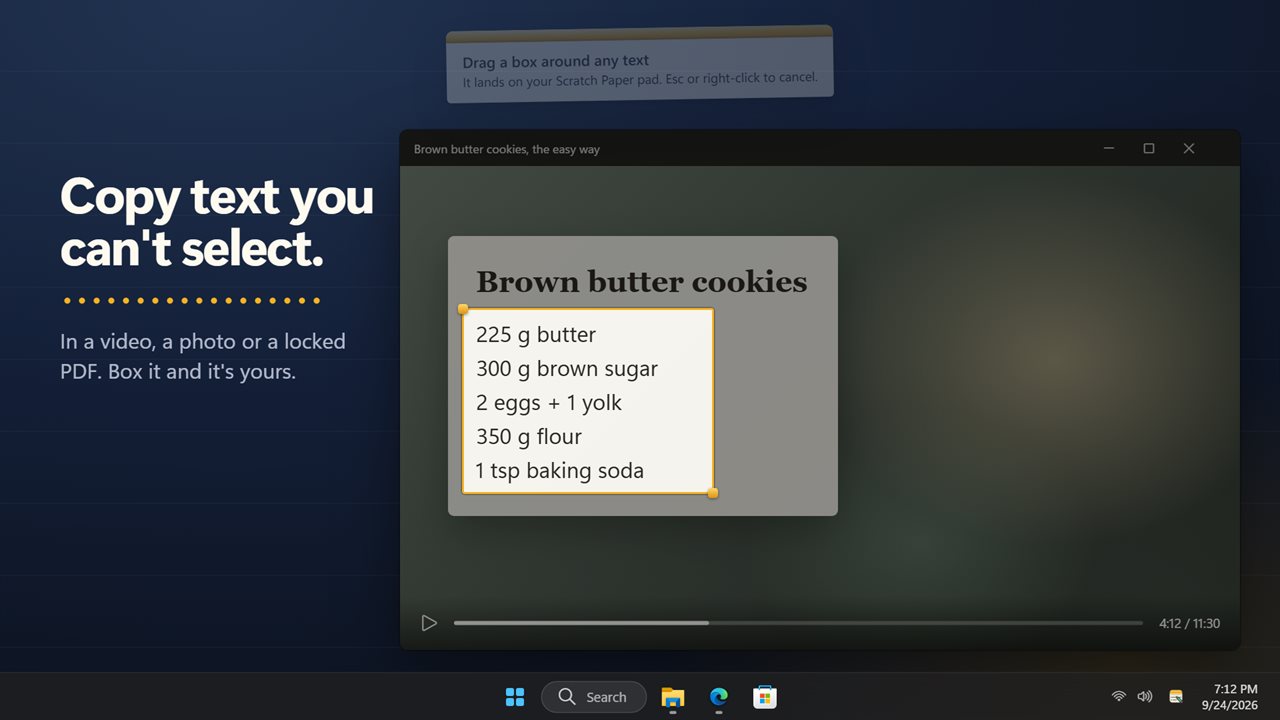The image size is (1280, 720).
Task: Click the '1 tsp baking soda' line
Action: (560, 471)
